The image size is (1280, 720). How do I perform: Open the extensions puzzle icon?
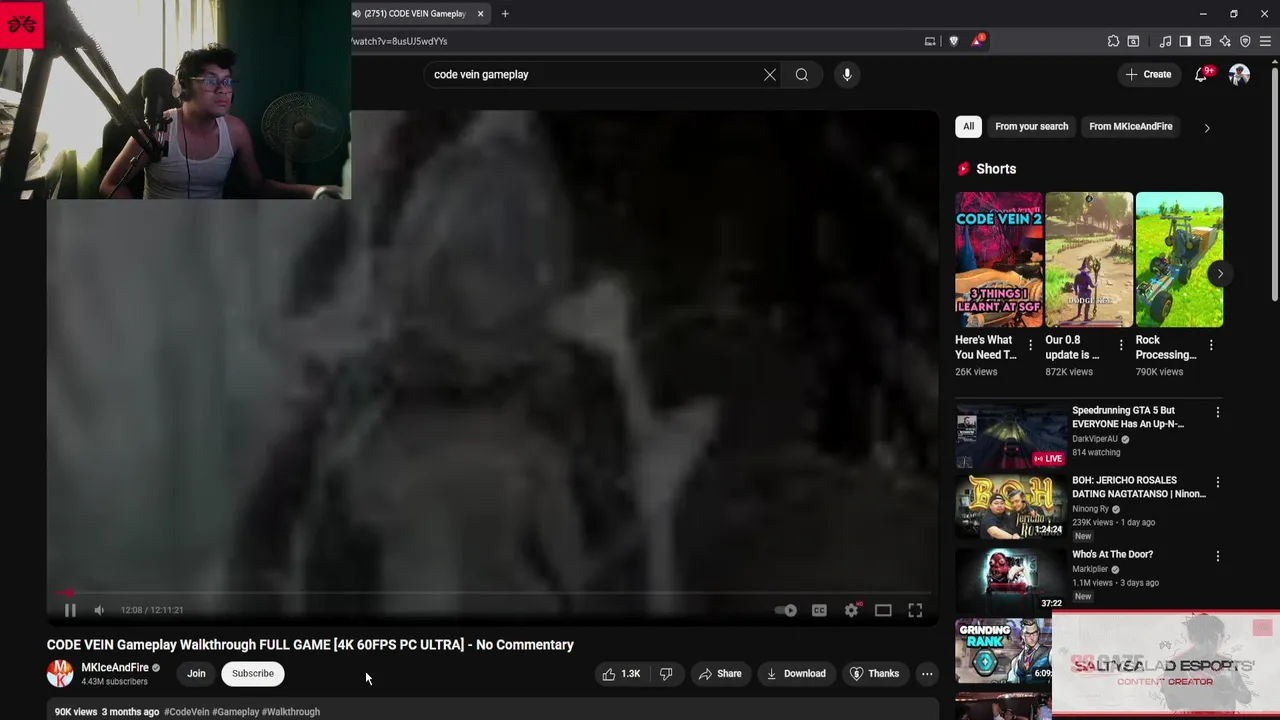tap(1113, 41)
